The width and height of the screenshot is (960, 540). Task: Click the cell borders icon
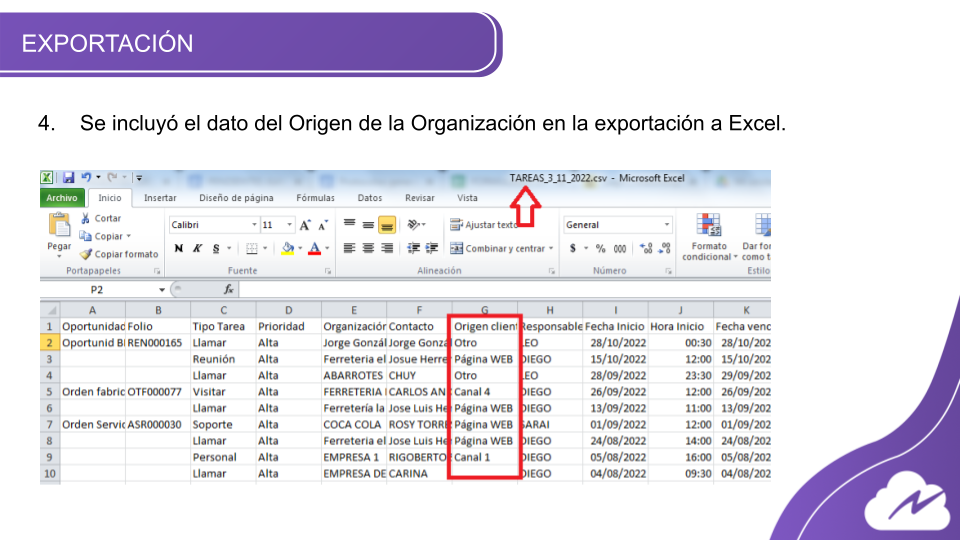coord(252,248)
